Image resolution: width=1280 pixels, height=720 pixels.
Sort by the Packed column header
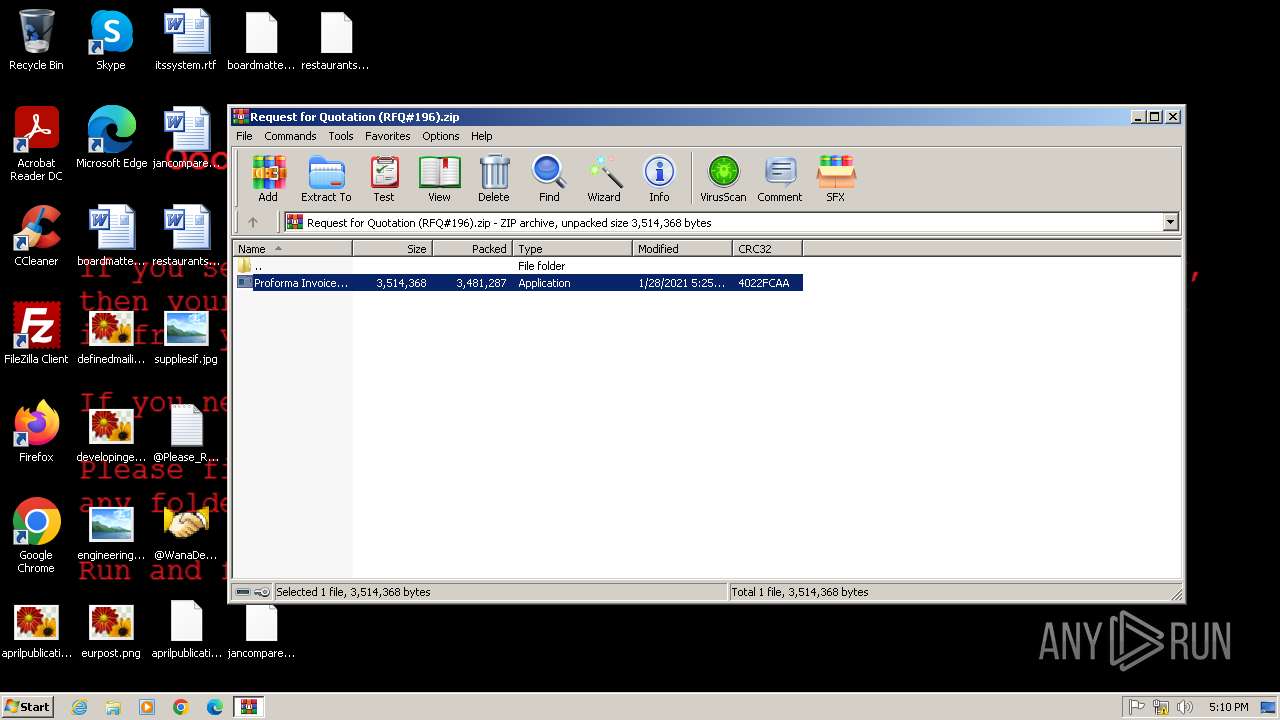(x=472, y=249)
